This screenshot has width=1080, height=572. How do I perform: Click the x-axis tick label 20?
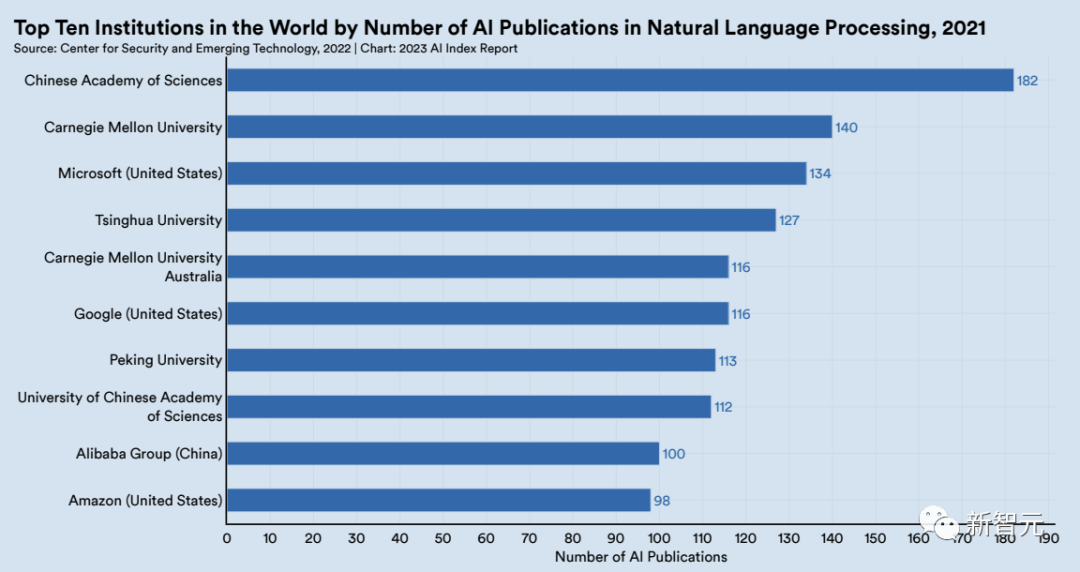(x=313, y=539)
